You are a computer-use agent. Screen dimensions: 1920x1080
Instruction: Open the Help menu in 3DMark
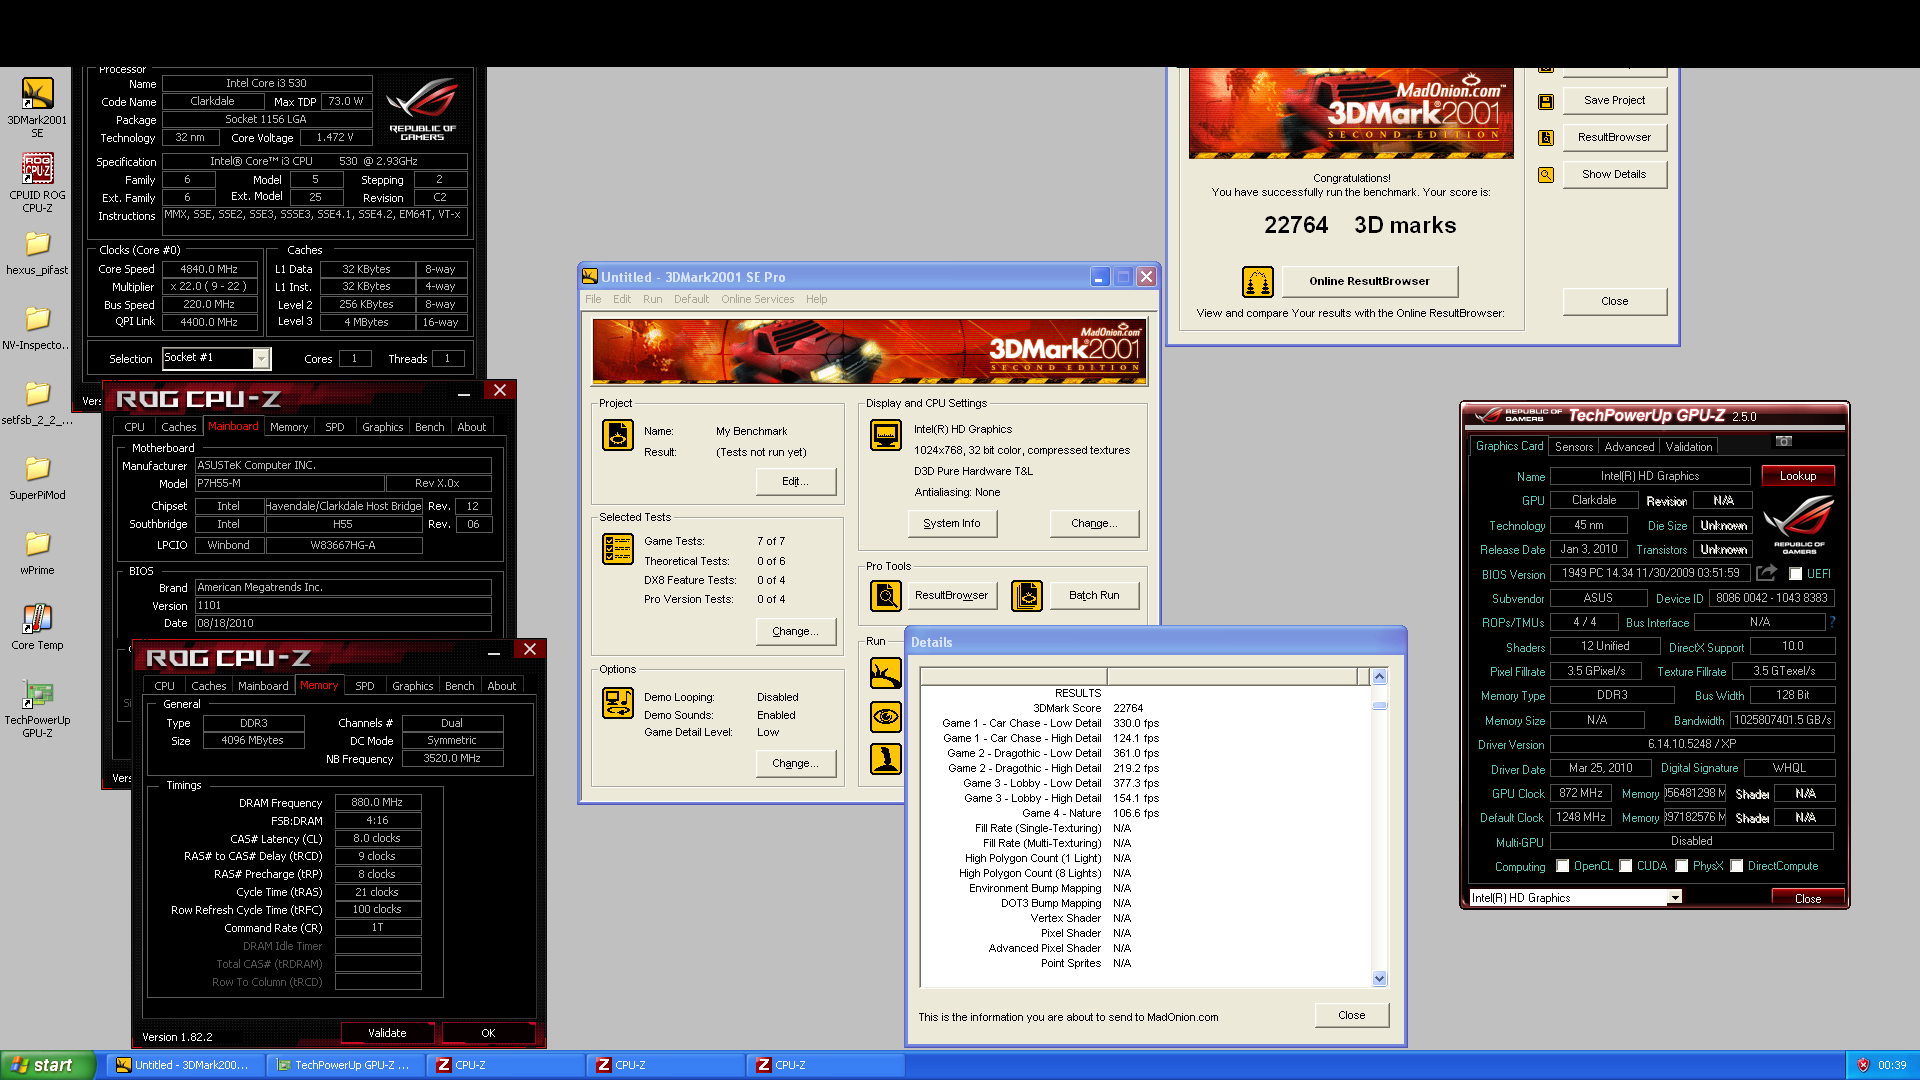(816, 299)
